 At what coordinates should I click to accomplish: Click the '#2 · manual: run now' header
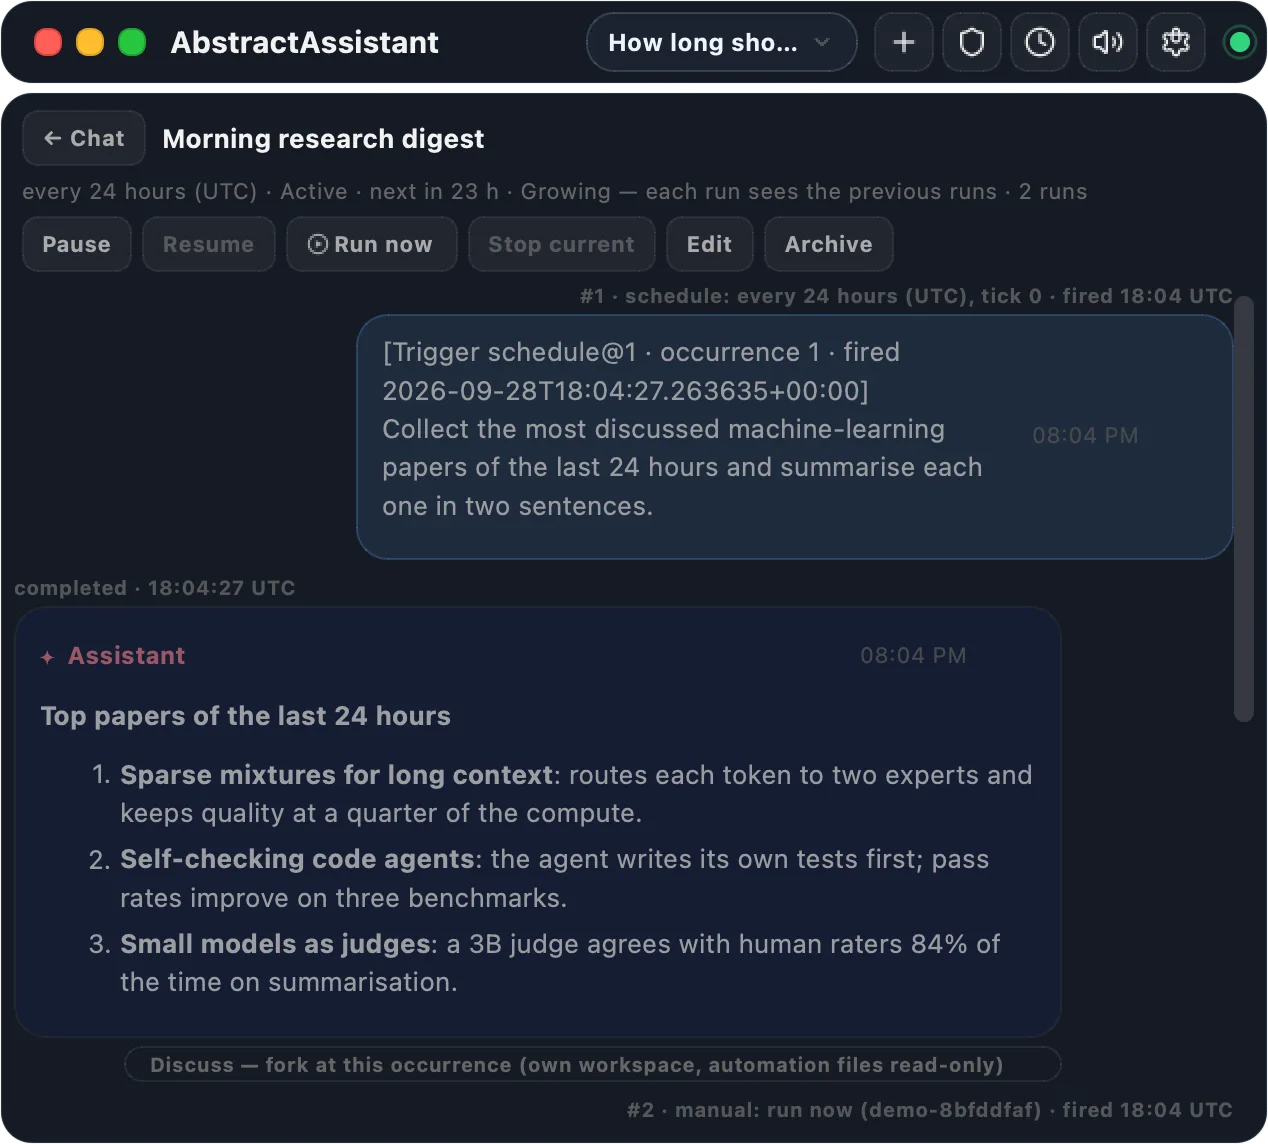point(929,1110)
